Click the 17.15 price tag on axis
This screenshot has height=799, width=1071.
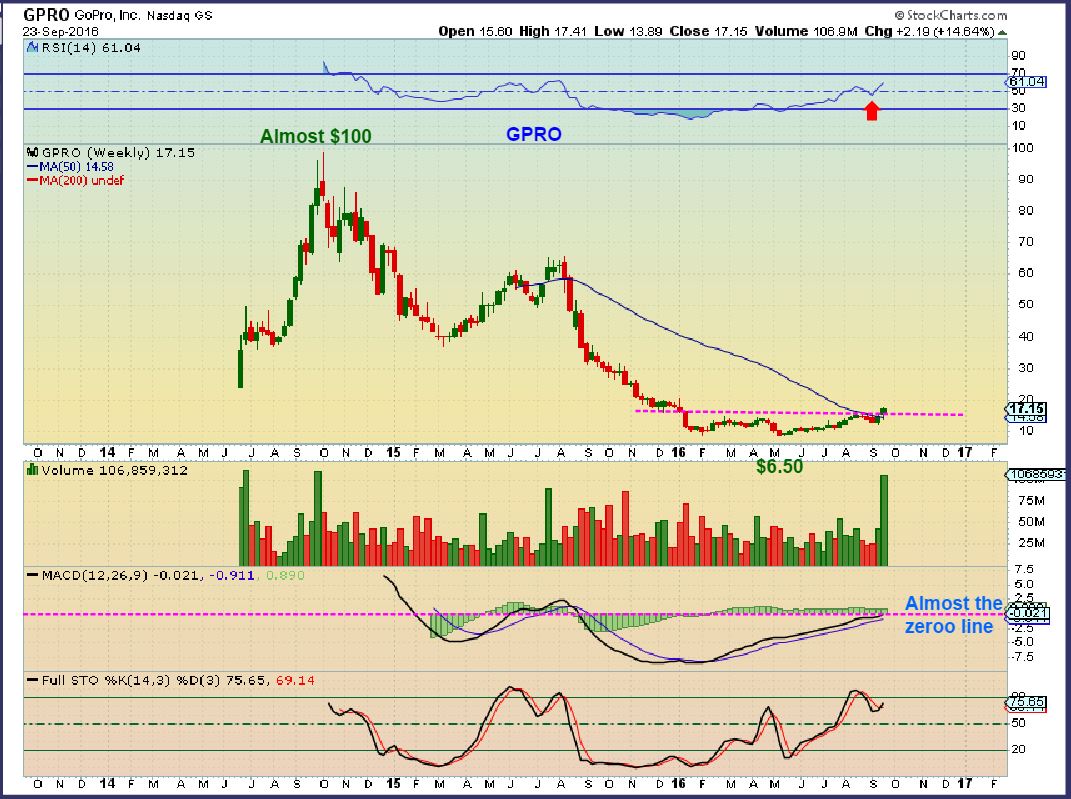pyautogui.click(x=1027, y=408)
